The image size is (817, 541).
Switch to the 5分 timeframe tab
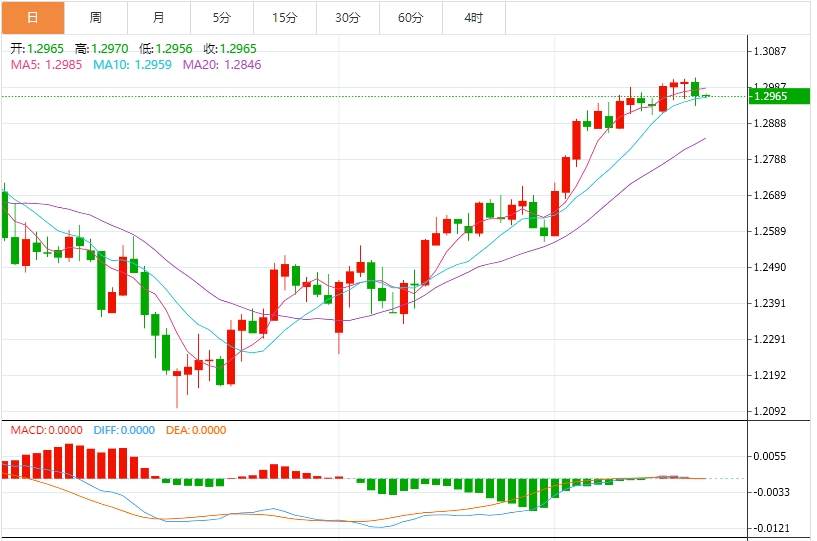pos(222,17)
